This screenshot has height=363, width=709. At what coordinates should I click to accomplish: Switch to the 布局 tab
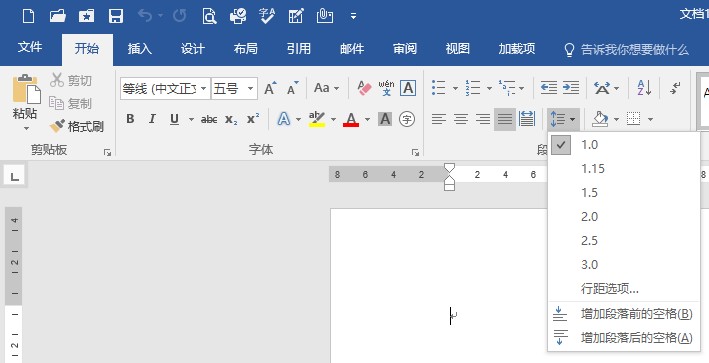[246, 48]
